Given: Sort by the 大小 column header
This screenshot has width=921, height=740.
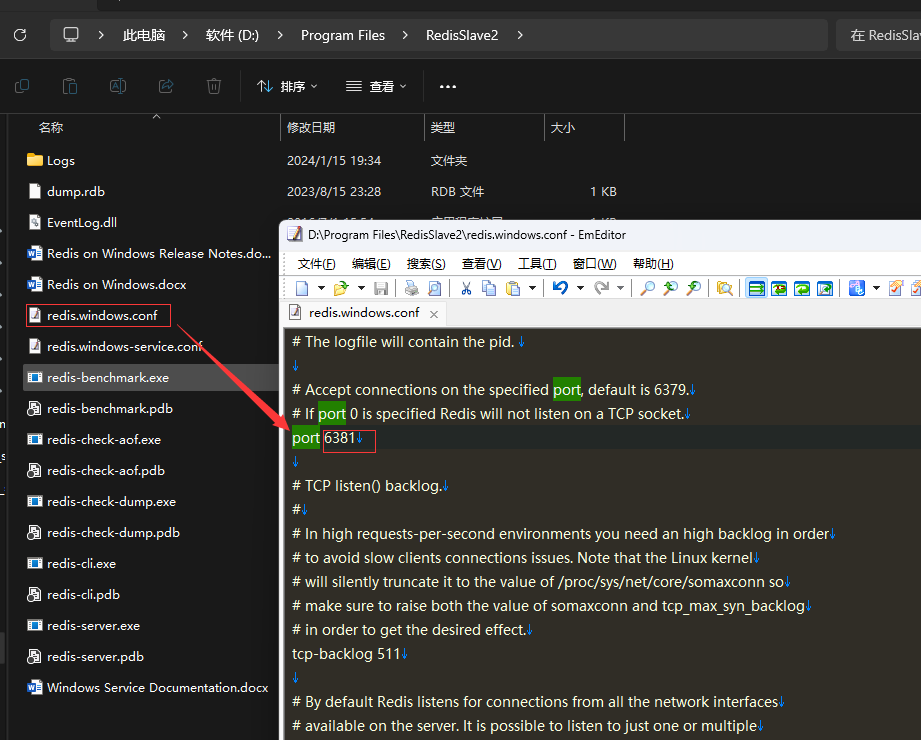Looking at the screenshot, I should coord(584,127).
